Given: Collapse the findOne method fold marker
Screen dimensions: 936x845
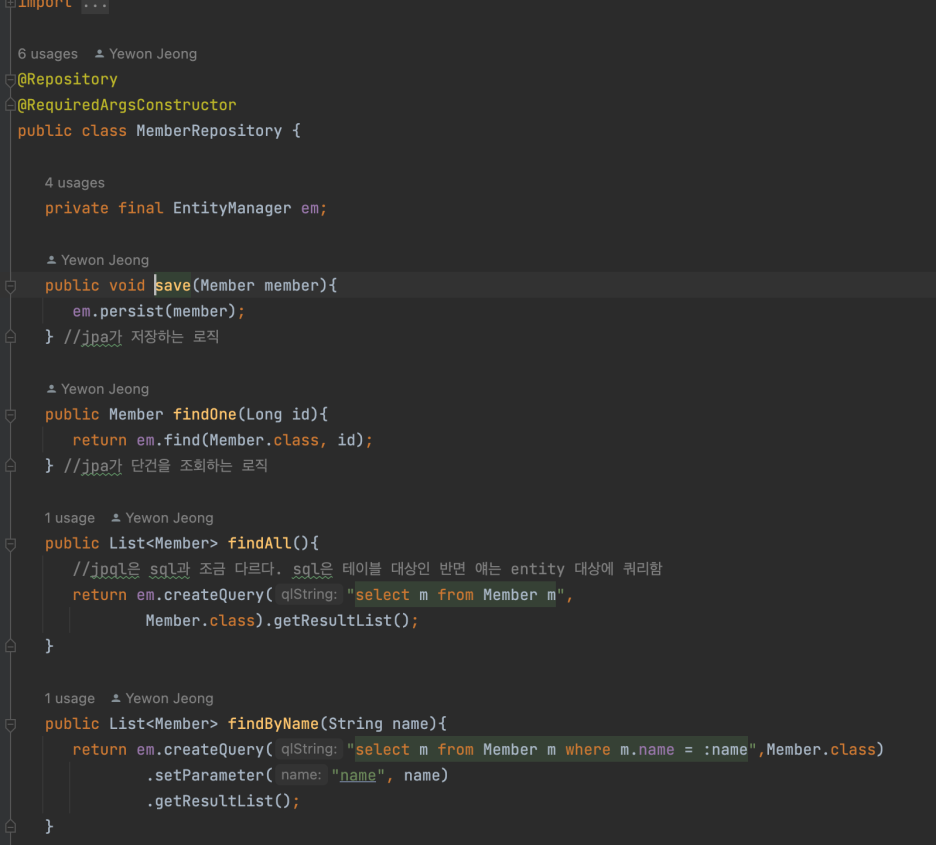Looking at the screenshot, I should tap(10, 415).
